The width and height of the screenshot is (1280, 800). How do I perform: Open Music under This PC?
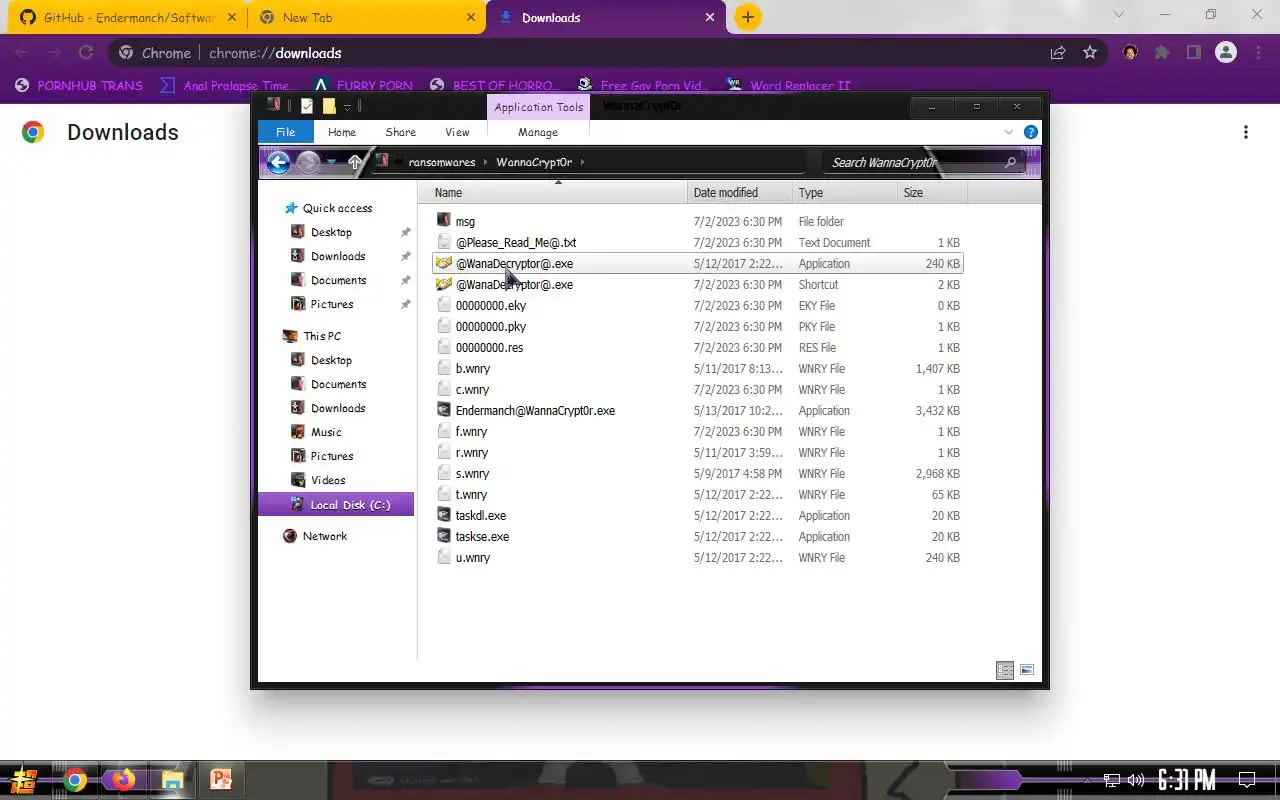pos(316,432)
